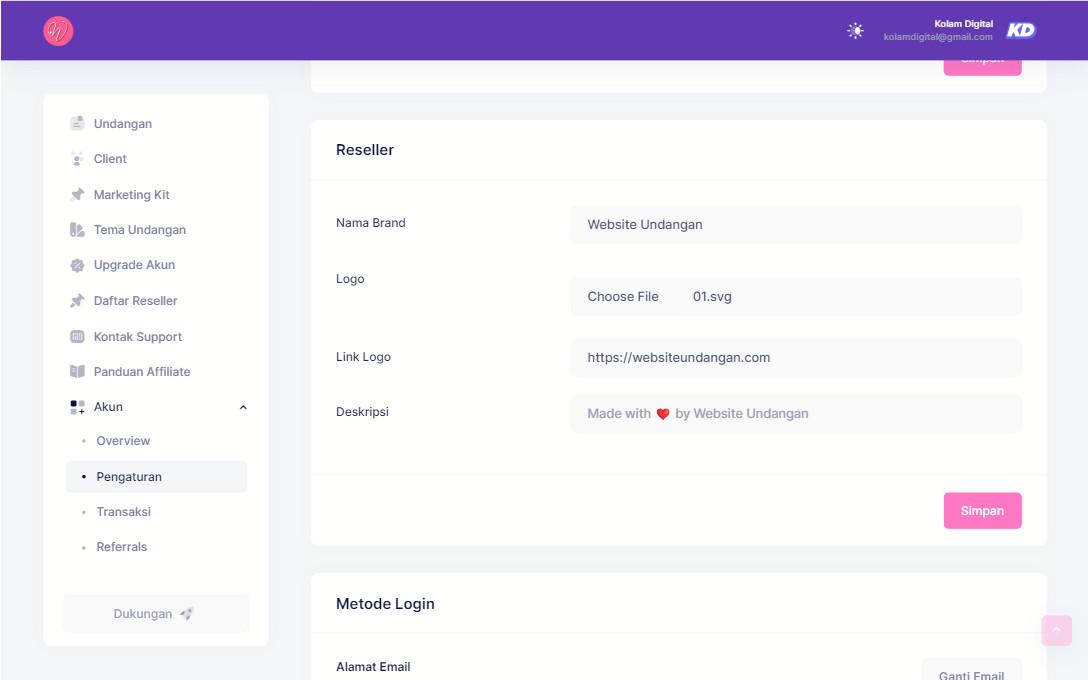Click the Client people icon

click(77, 159)
